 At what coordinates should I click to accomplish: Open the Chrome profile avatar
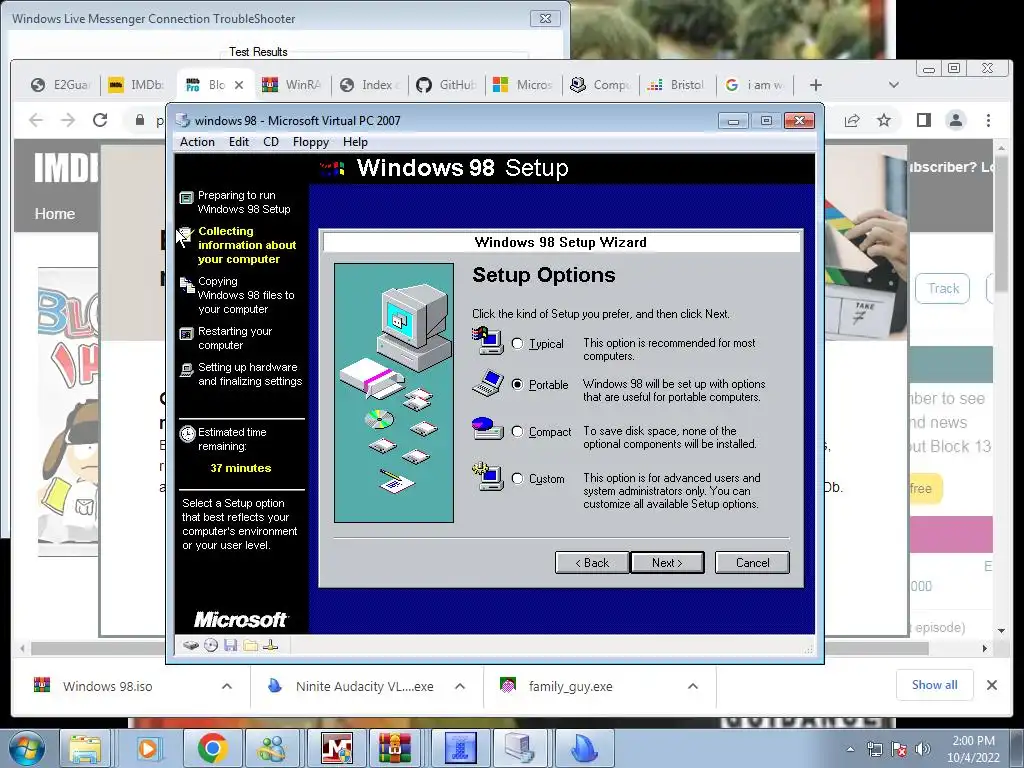point(955,120)
